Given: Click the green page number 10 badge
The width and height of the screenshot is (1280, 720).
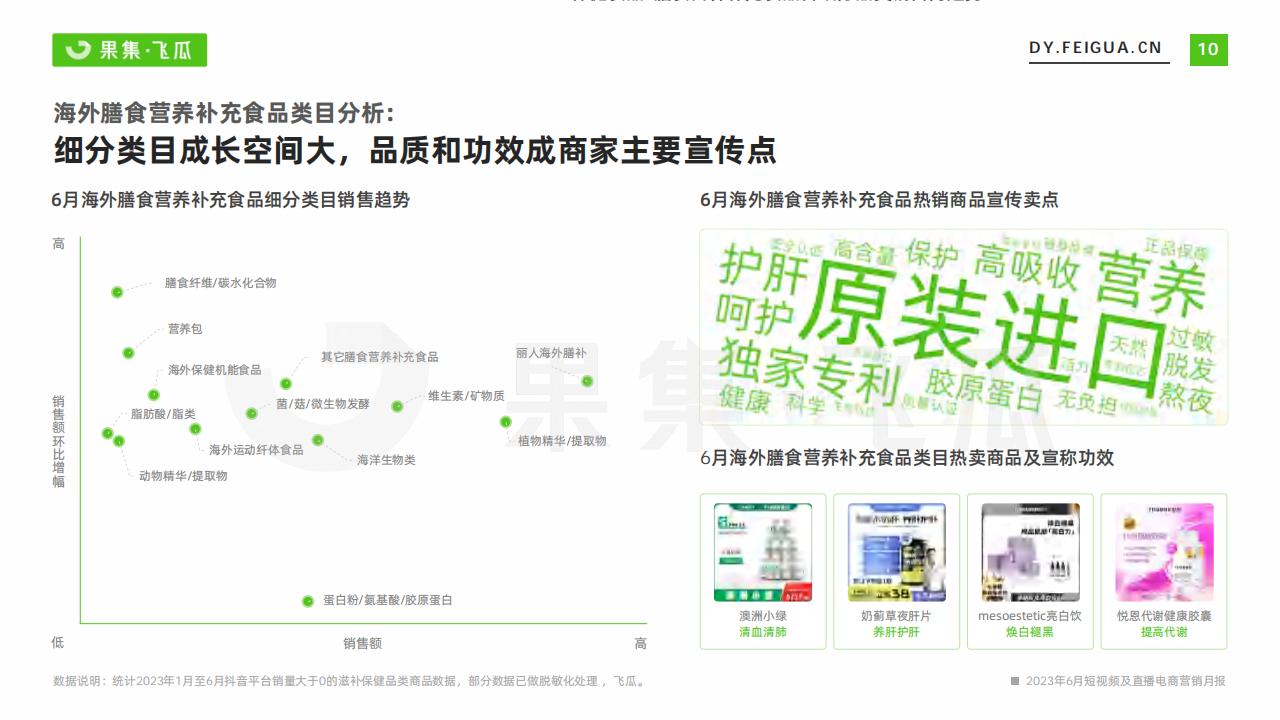Looking at the screenshot, I should 1208,49.
